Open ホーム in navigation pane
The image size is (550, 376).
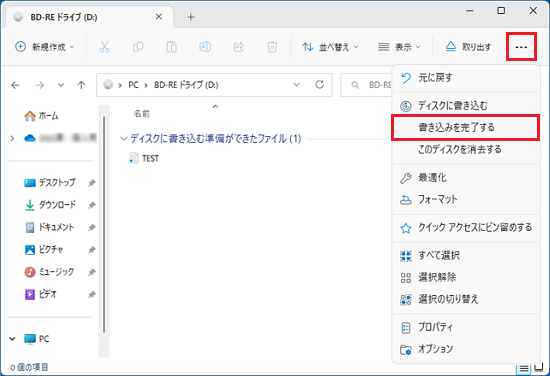[x=41, y=116]
